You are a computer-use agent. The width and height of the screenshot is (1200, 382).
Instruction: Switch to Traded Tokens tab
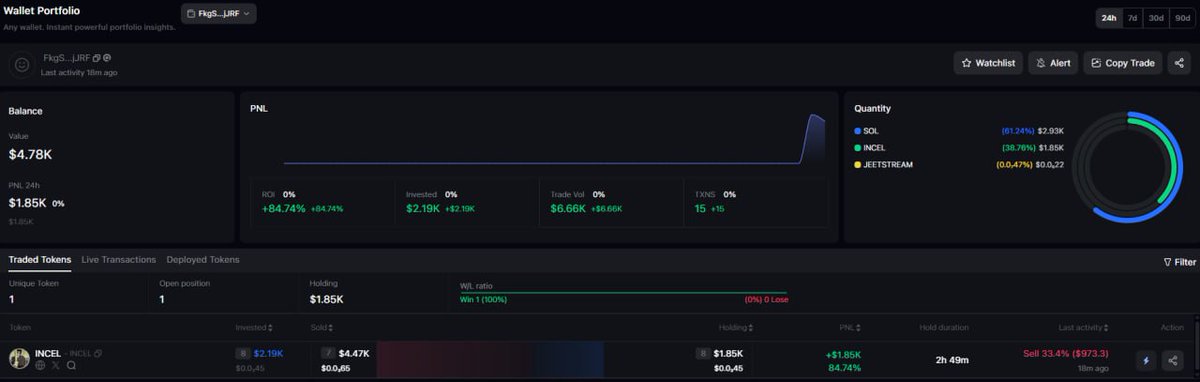(40, 260)
